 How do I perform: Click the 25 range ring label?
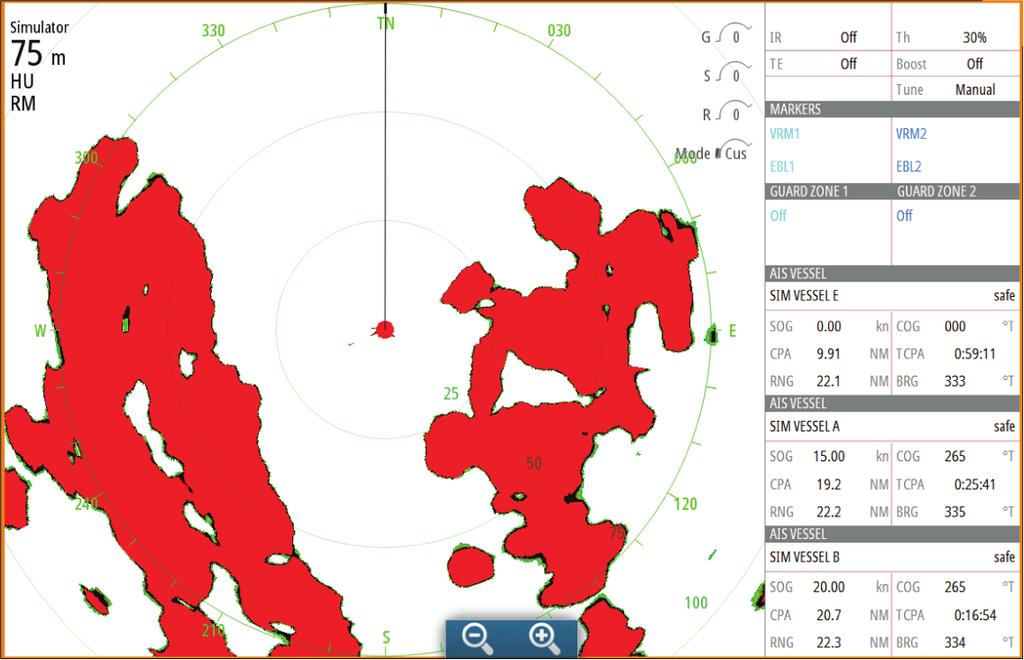coord(451,394)
